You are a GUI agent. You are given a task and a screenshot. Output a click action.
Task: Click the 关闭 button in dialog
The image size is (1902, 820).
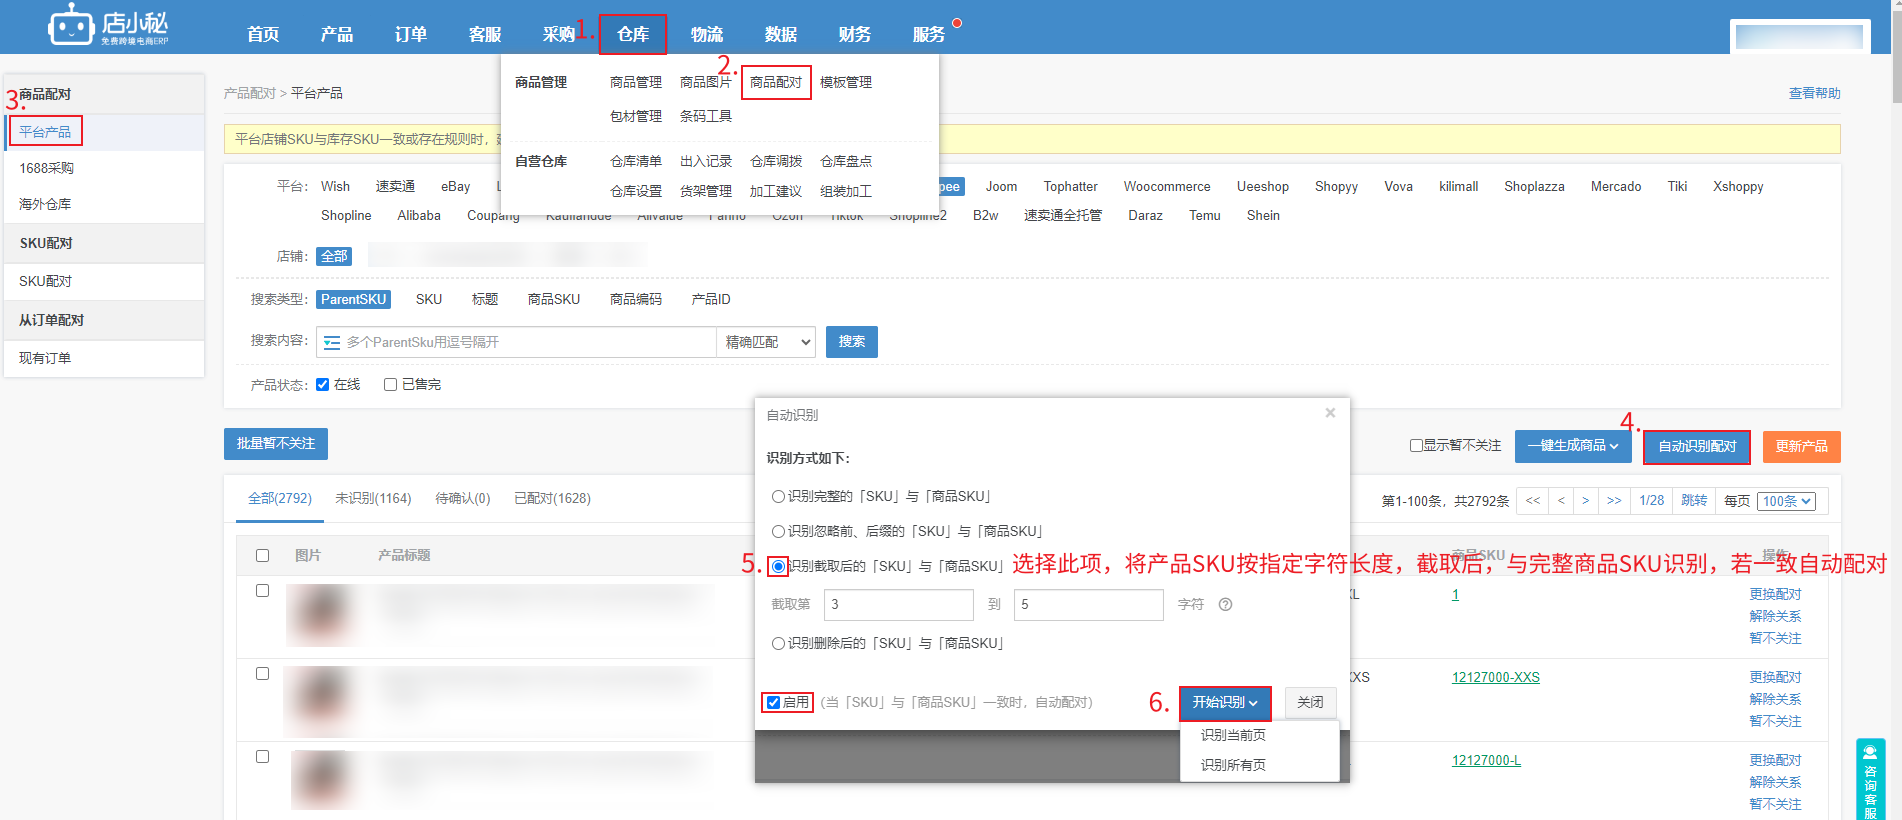click(1310, 703)
